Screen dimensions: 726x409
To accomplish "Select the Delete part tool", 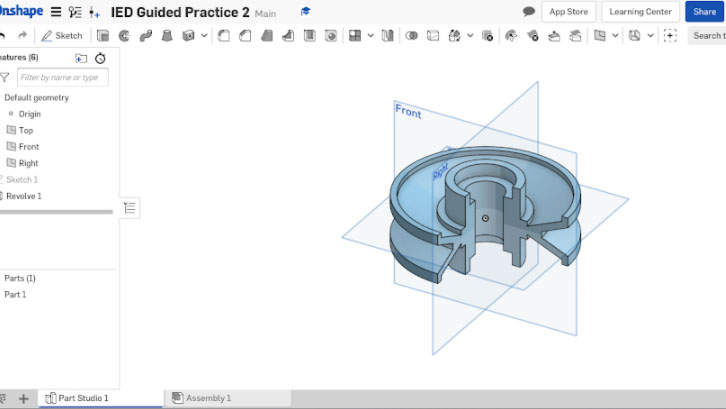I will (x=487, y=36).
